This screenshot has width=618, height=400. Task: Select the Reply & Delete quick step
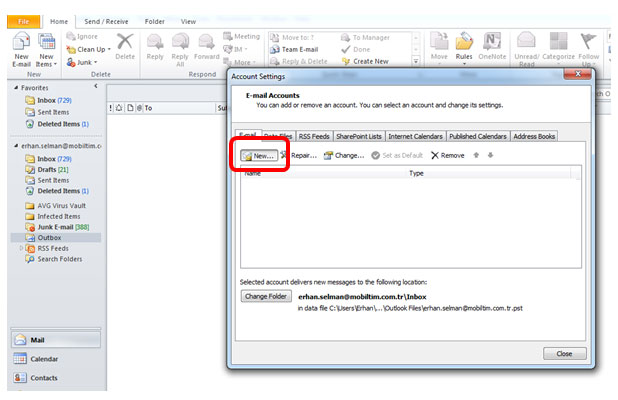299,61
